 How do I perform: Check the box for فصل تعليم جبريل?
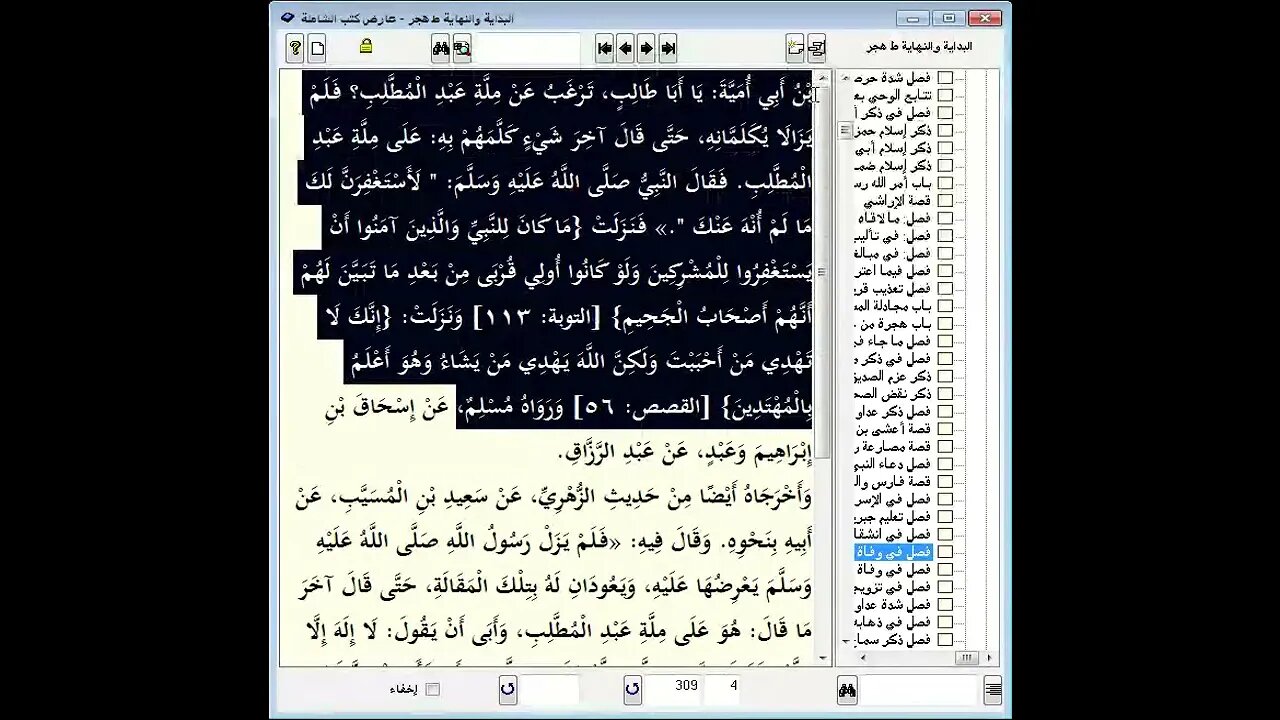tap(945, 517)
